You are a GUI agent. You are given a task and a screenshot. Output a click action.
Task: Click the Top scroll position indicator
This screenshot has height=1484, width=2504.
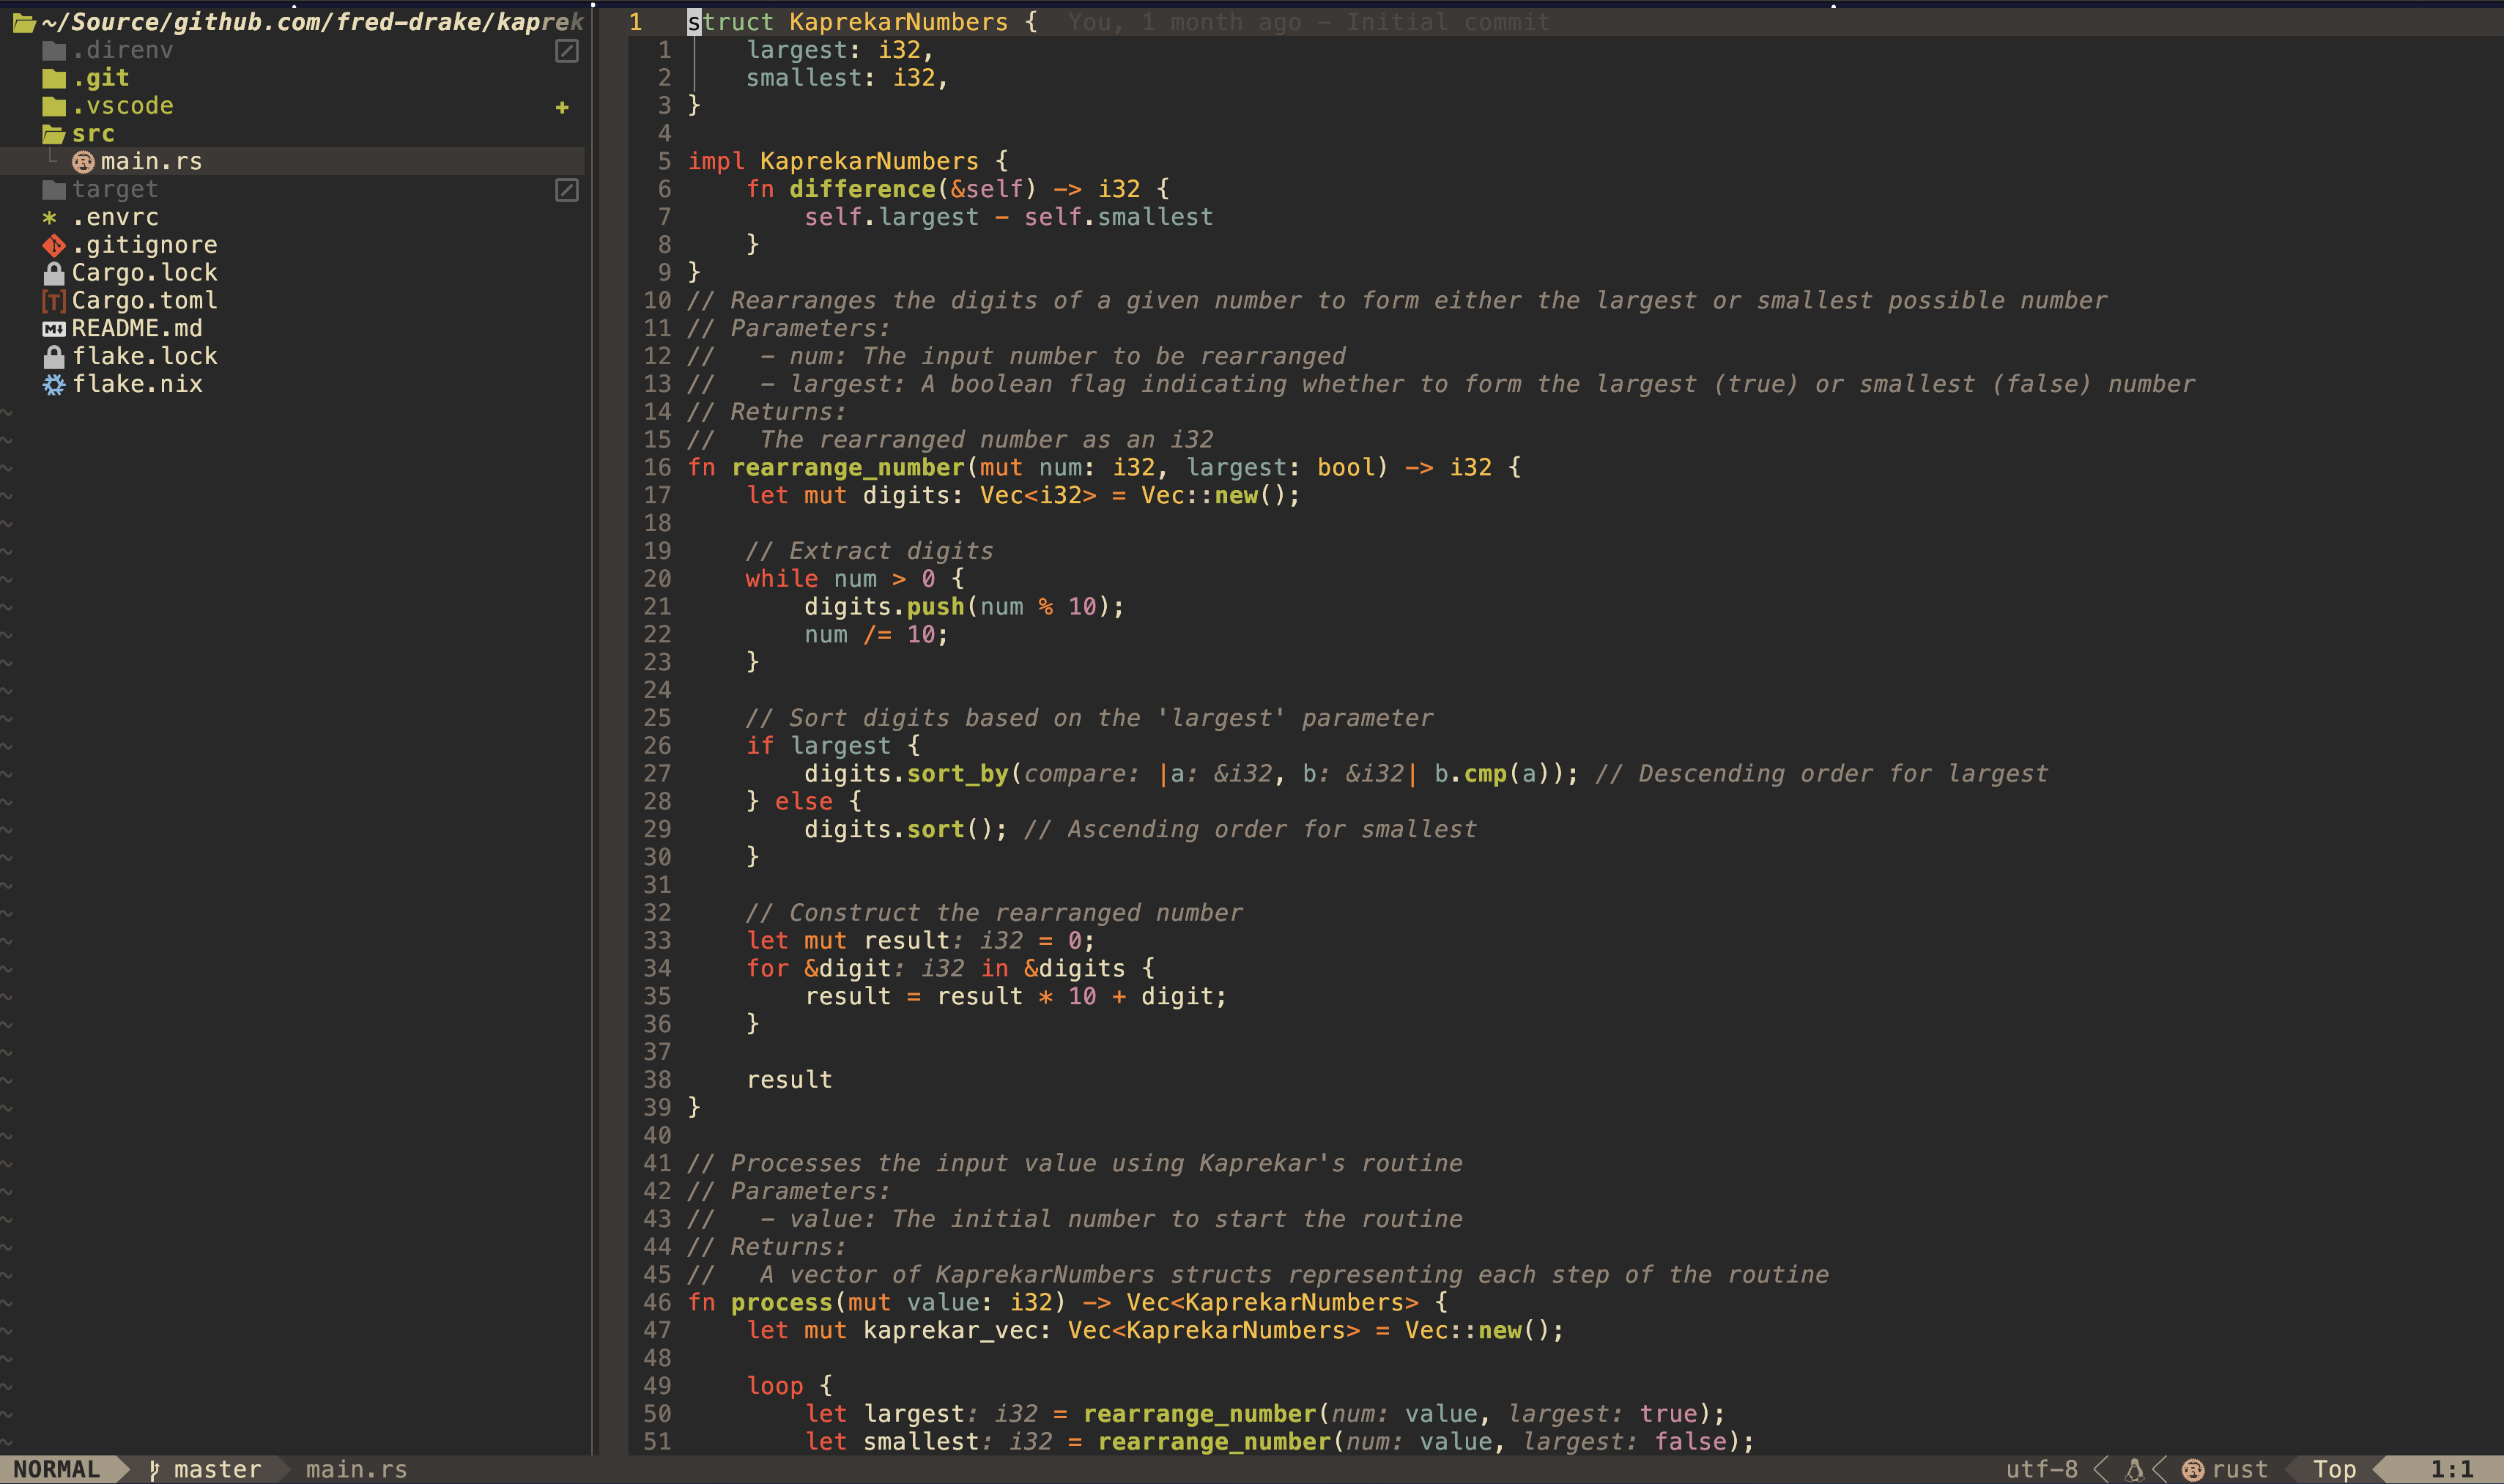[x=2334, y=1469]
